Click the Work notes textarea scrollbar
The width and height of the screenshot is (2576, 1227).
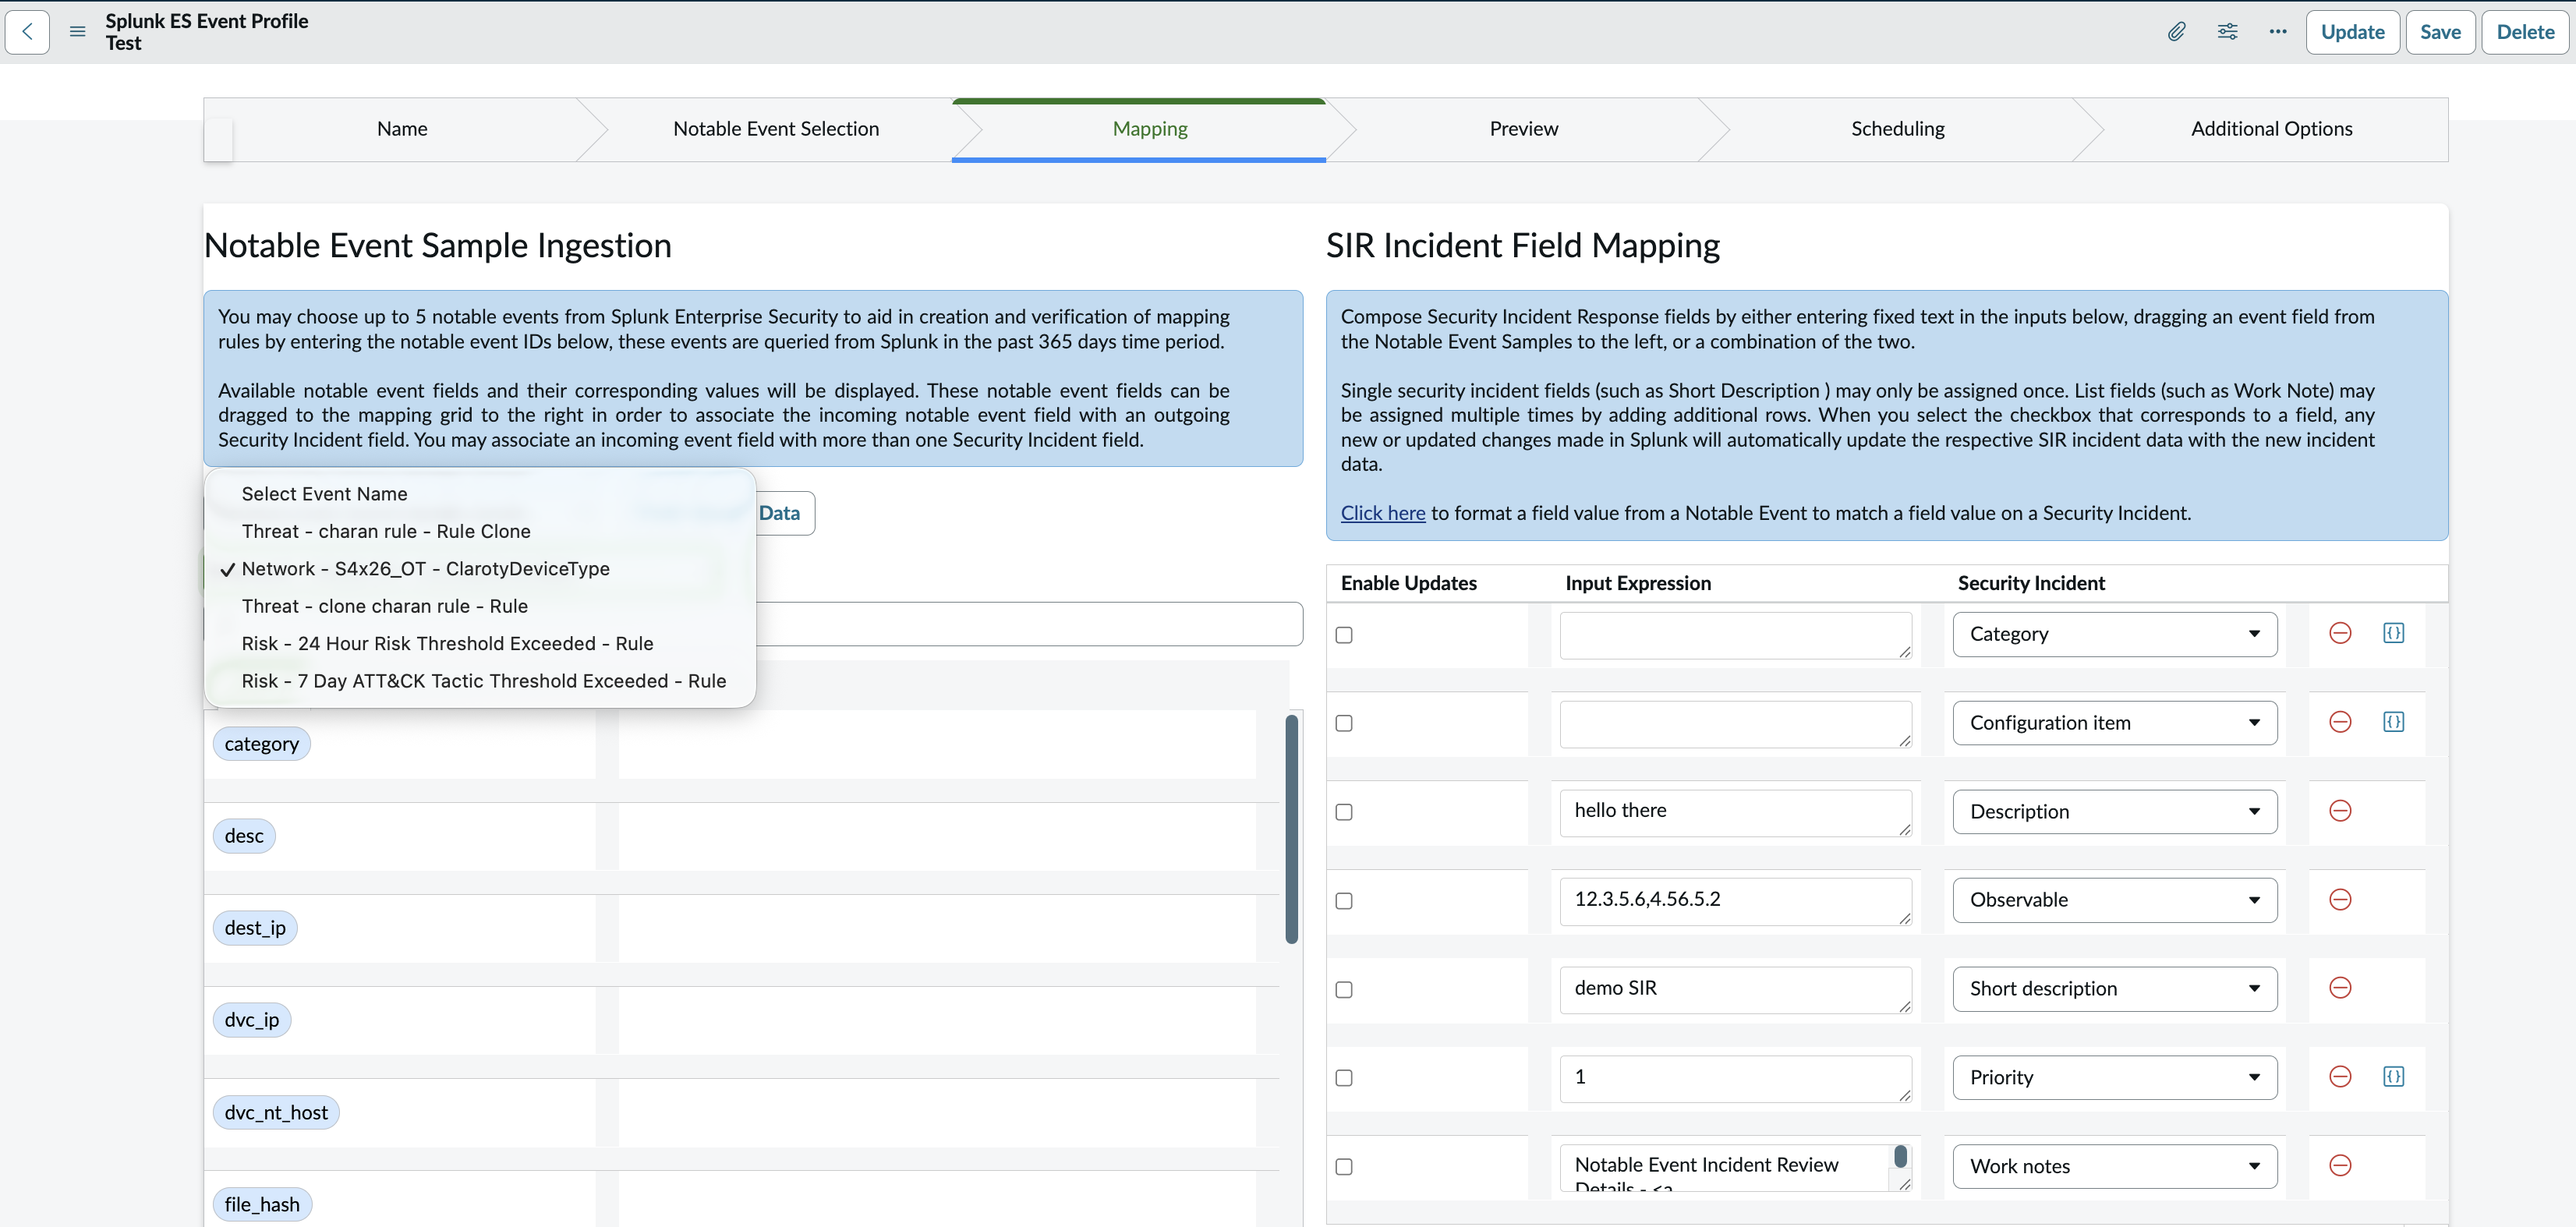(1900, 1157)
